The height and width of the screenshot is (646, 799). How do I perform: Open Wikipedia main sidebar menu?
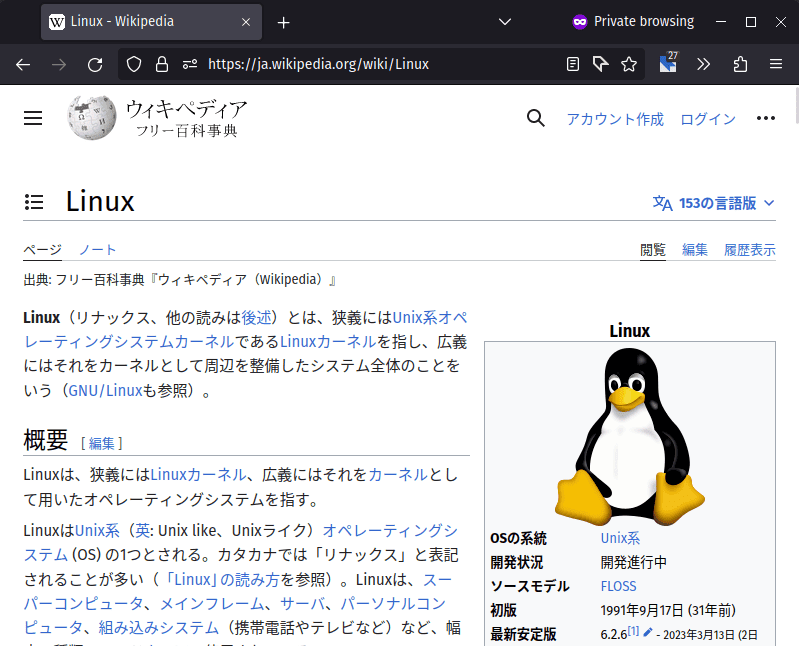pyautogui.click(x=33, y=118)
